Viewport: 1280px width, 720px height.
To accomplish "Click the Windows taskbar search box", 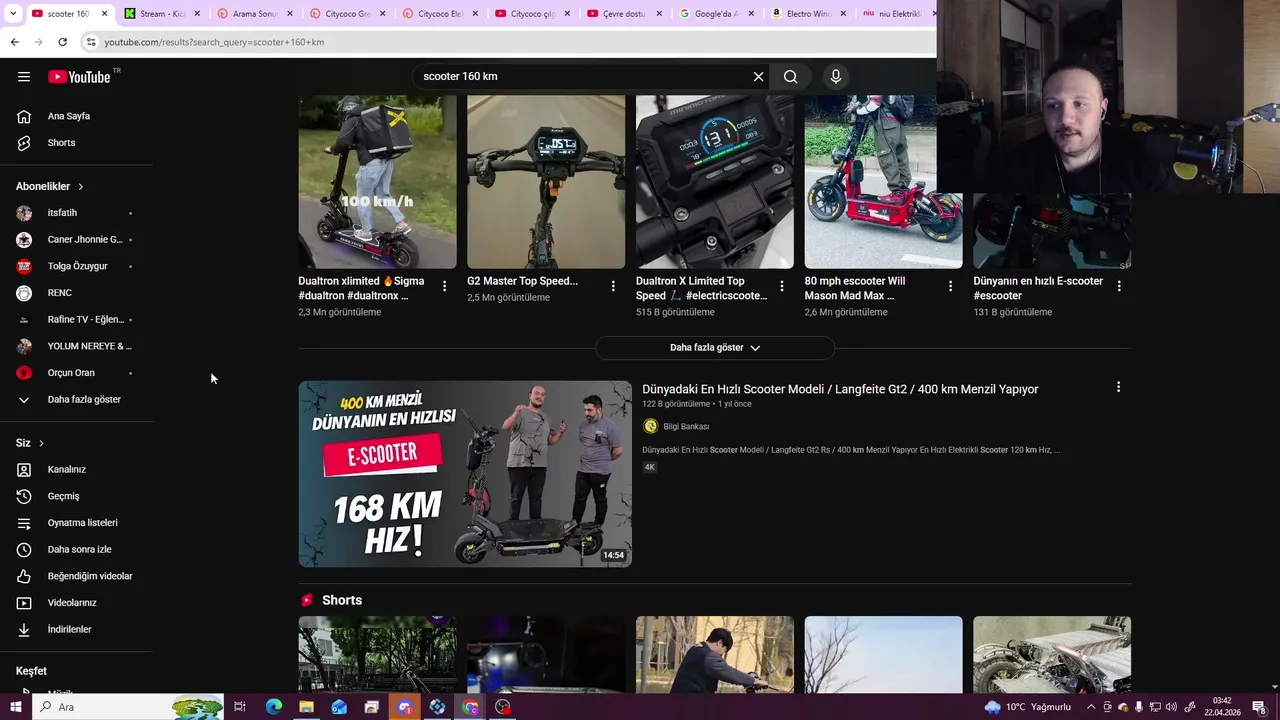I will (x=130, y=707).
